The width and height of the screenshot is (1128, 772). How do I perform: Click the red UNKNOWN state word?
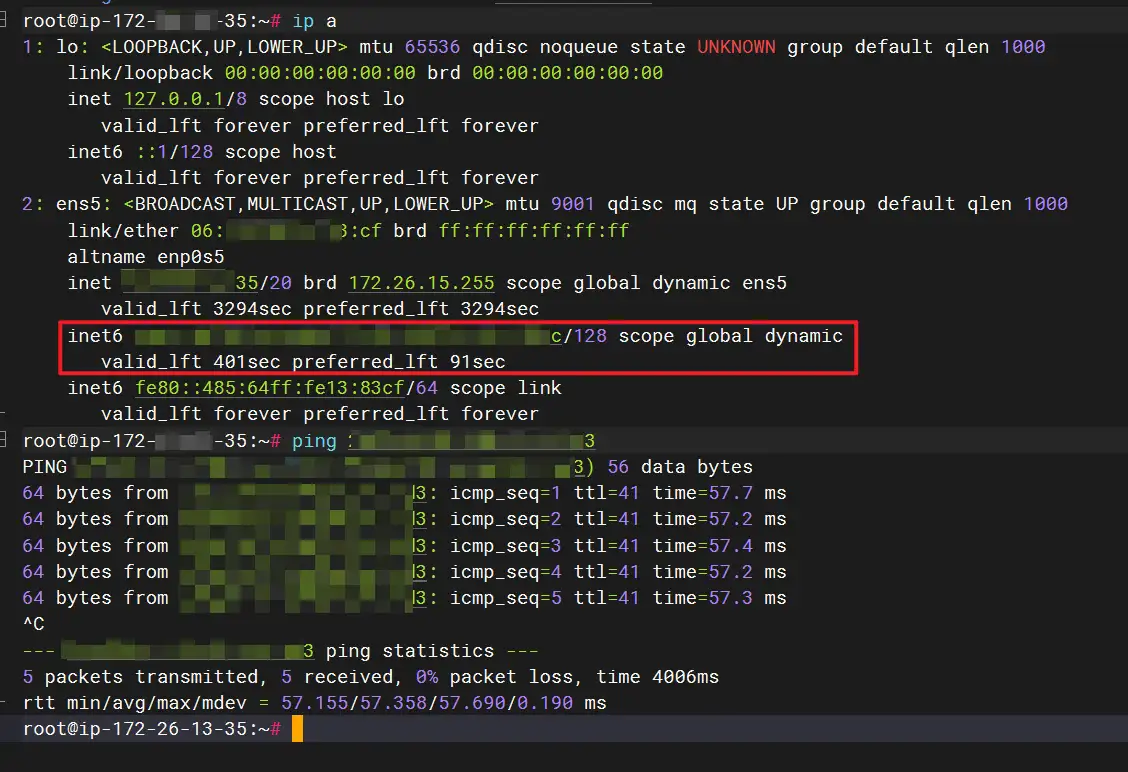[x=736, y=47]
